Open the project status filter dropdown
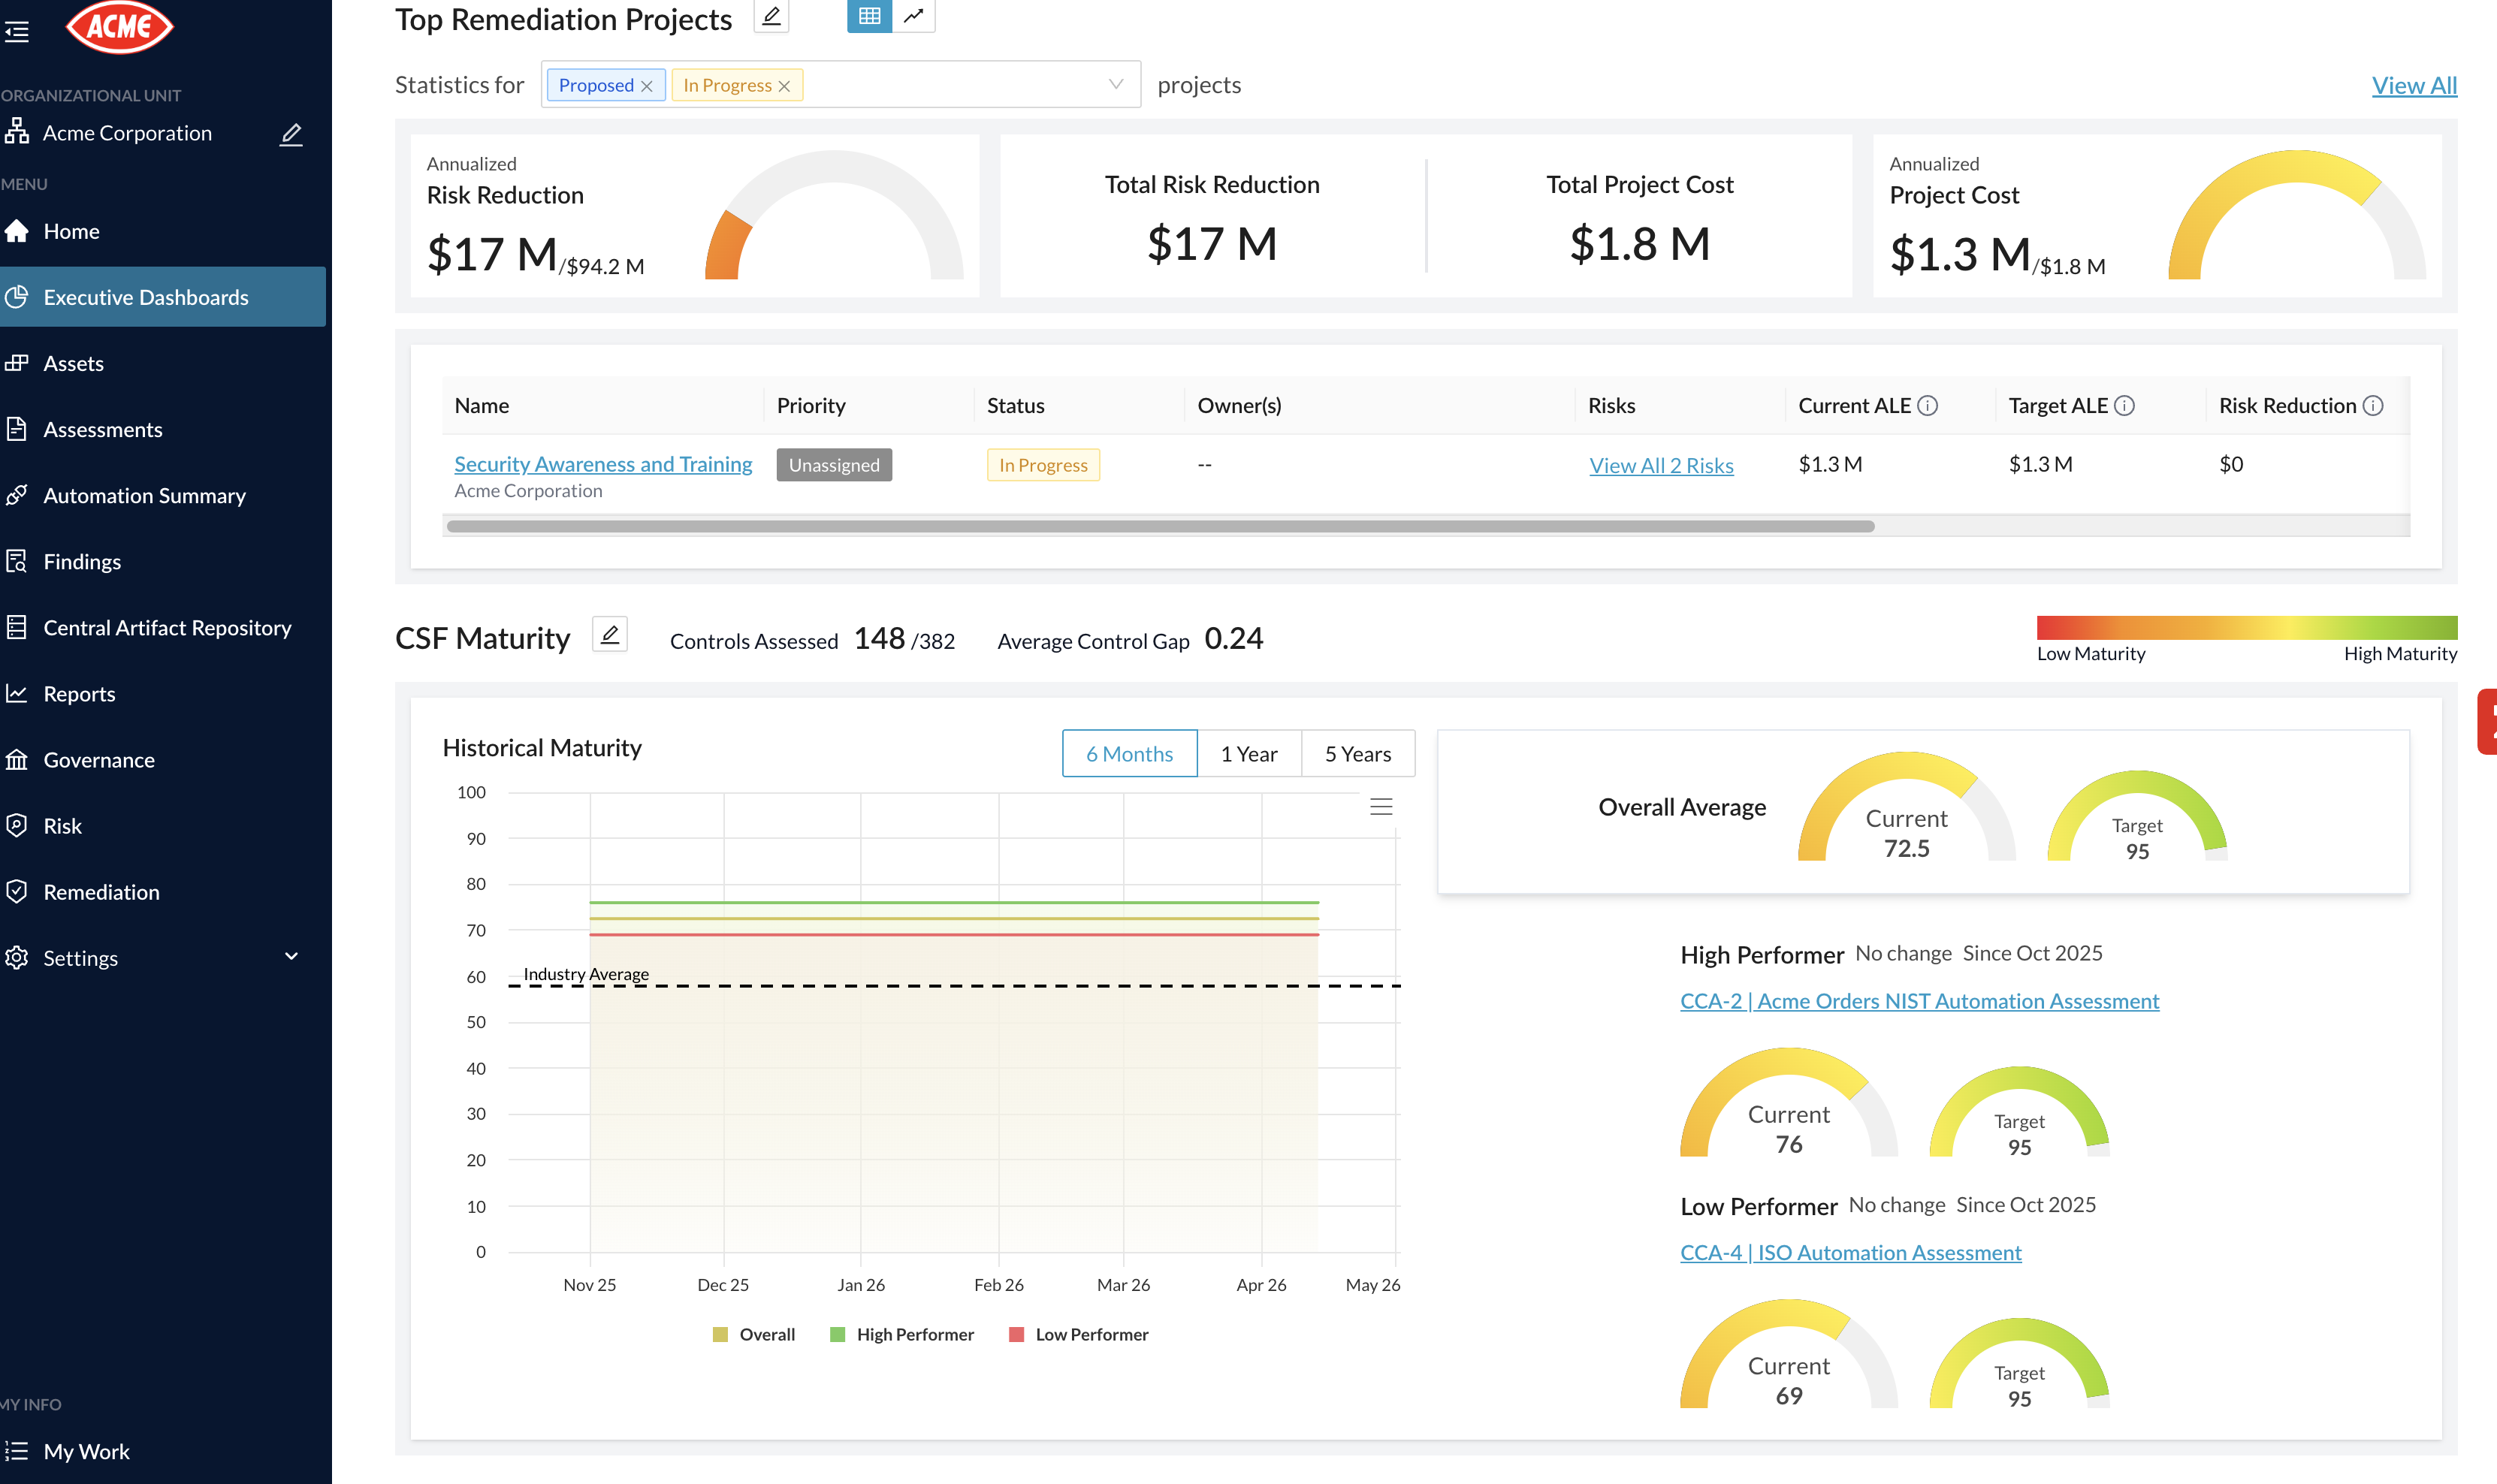This screenshot has width=2497, height=1484. [x=1116, y=85]
